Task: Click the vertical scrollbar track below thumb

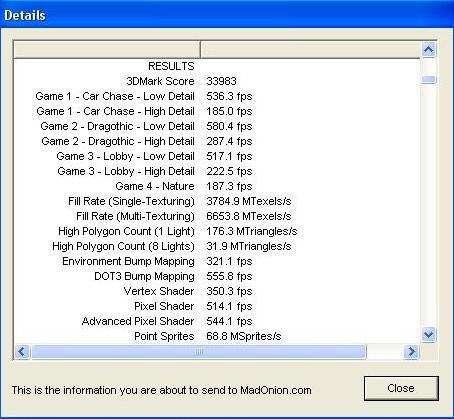Action: 428,205
